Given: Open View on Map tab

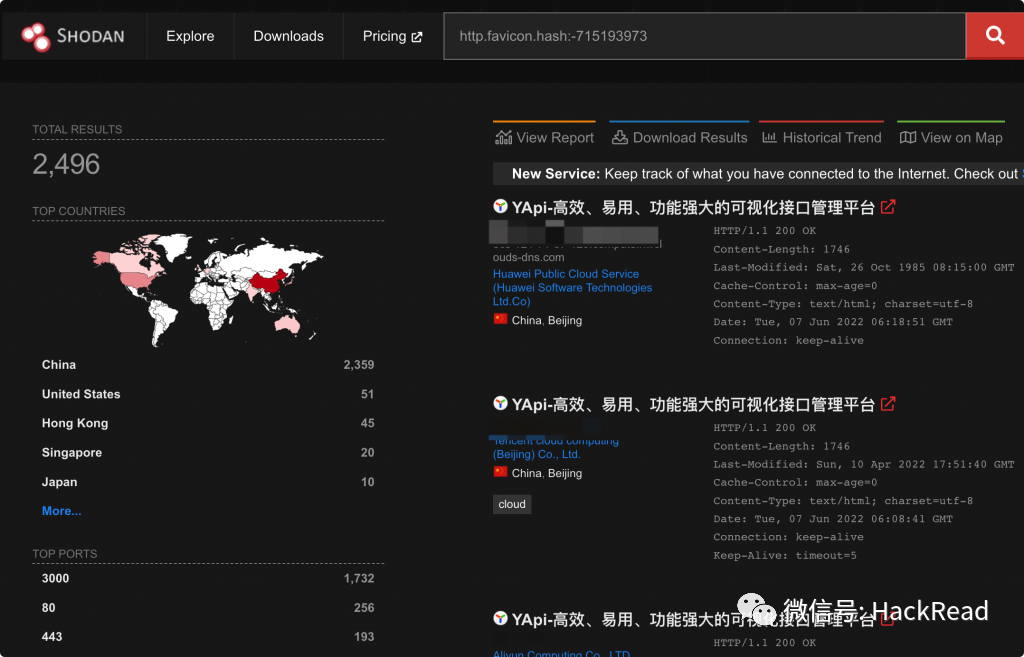Looking at the screenshot, I should (x=951, y=137).
